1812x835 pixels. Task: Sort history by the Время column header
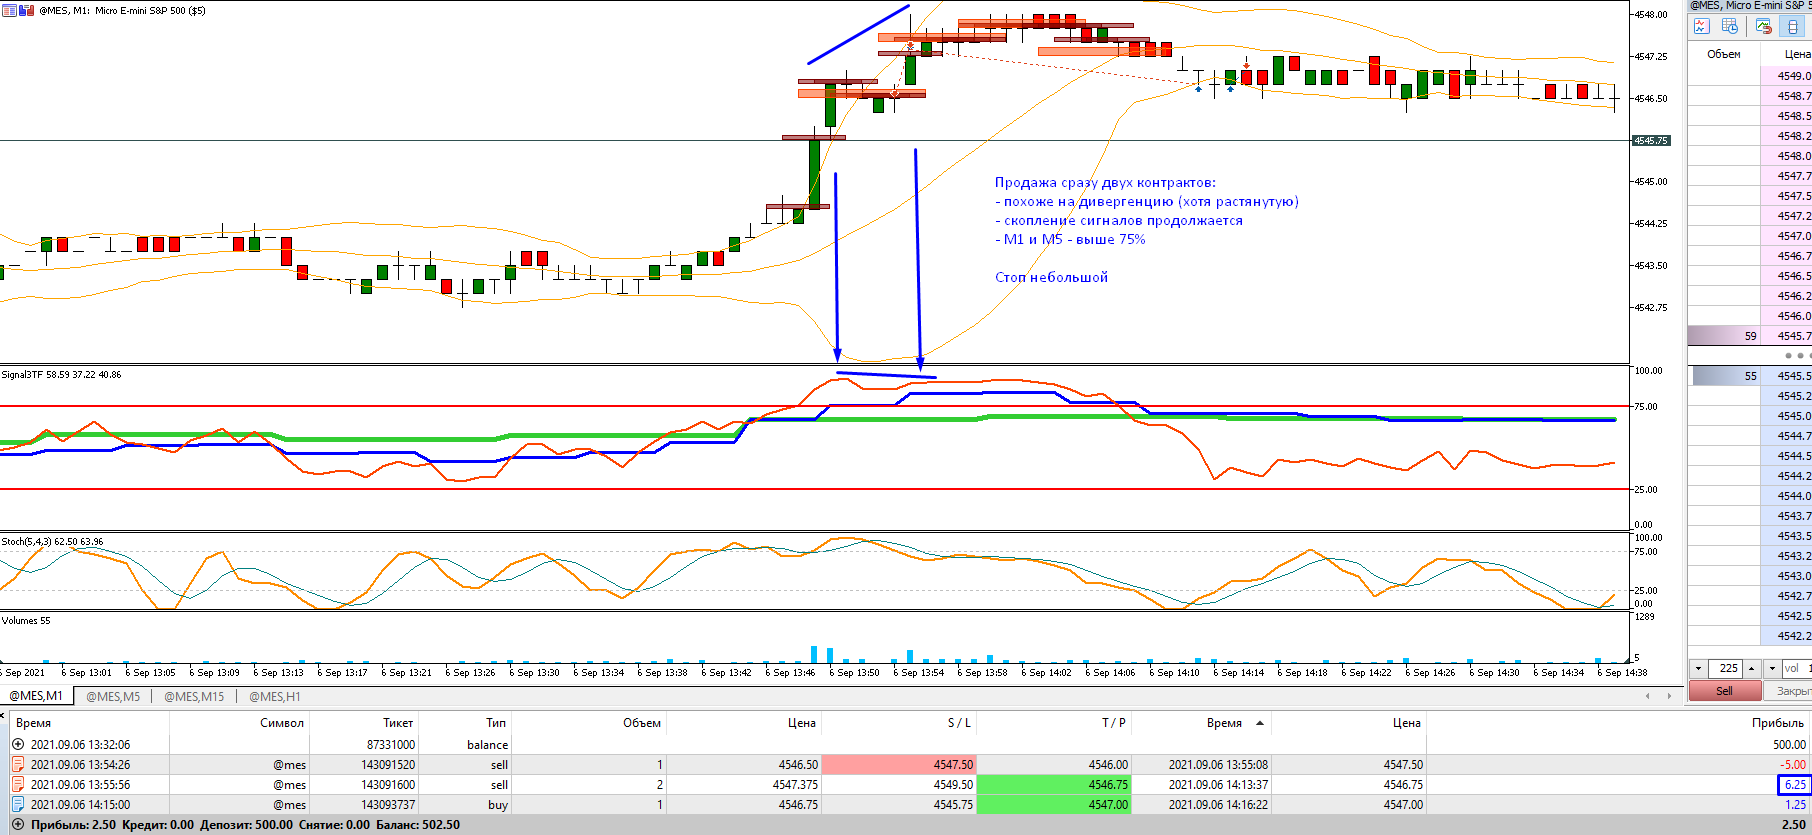pyautogui.click(x=33, y=722)
